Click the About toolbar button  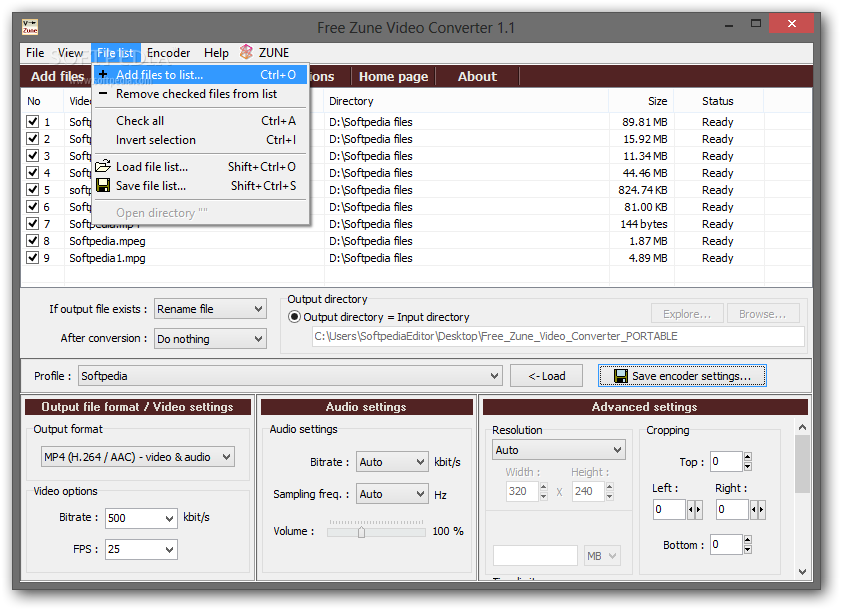click(x=477, y=76)
